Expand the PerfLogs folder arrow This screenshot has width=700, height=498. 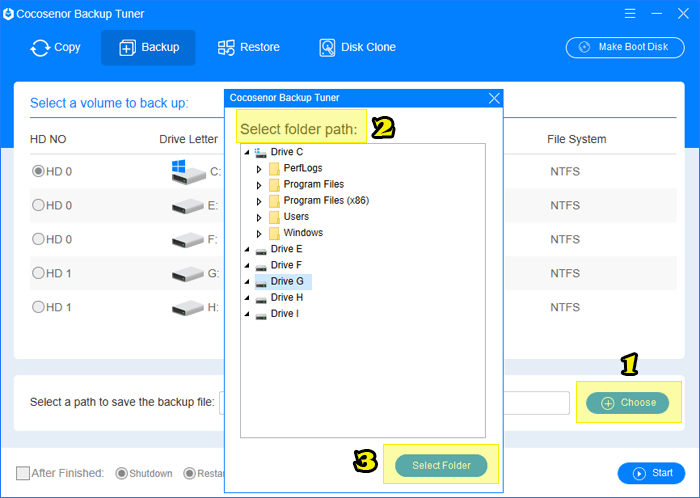(x=259, y=169)
